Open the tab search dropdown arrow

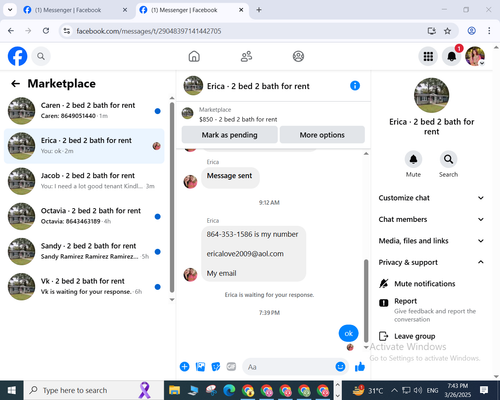coord(10,10)
